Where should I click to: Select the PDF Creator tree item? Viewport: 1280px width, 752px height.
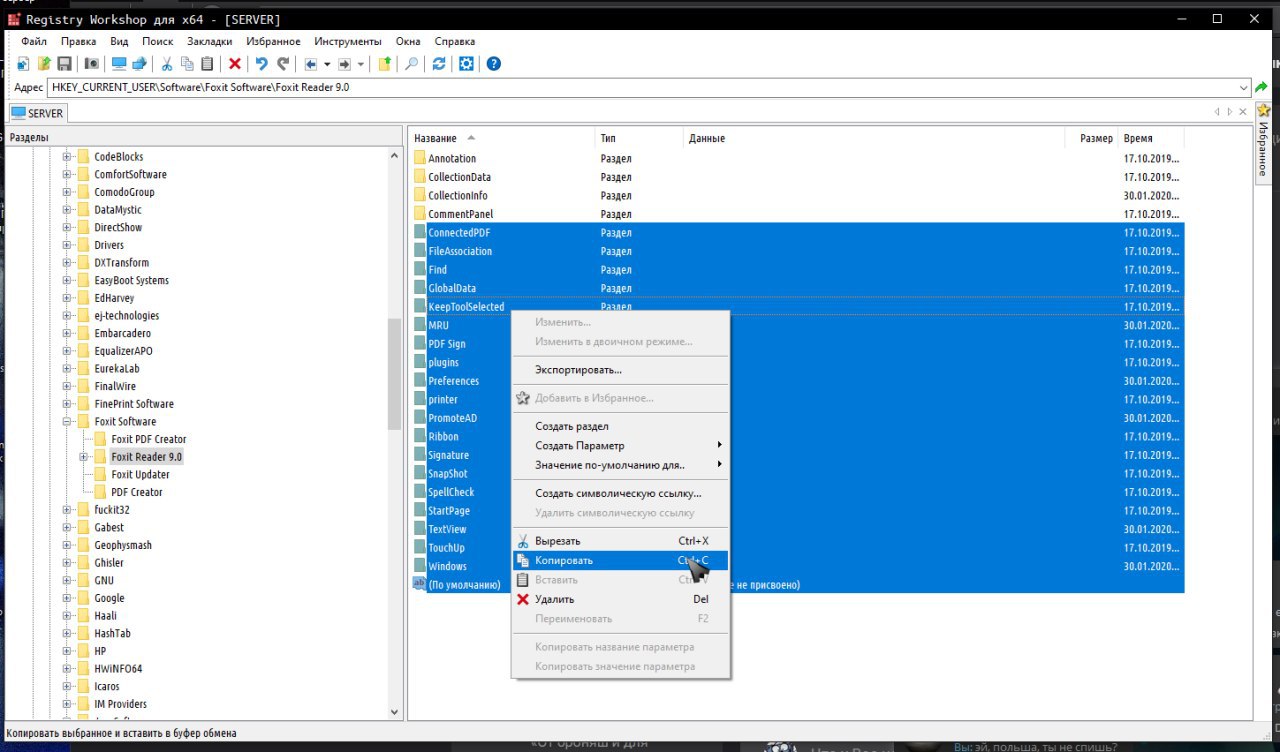(x=137, y=492)
